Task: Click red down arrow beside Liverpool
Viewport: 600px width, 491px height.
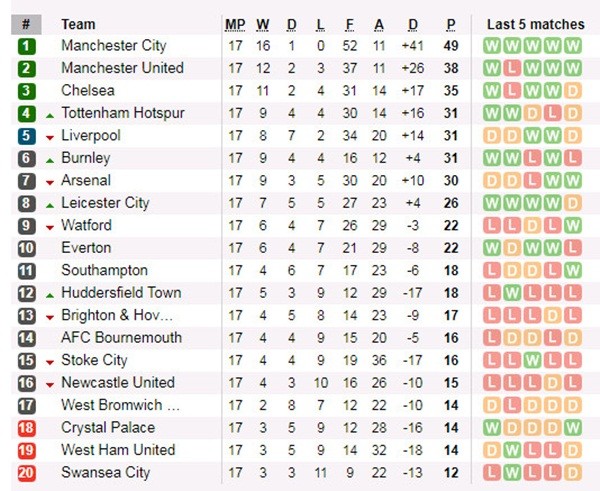Action: (50, 137)
